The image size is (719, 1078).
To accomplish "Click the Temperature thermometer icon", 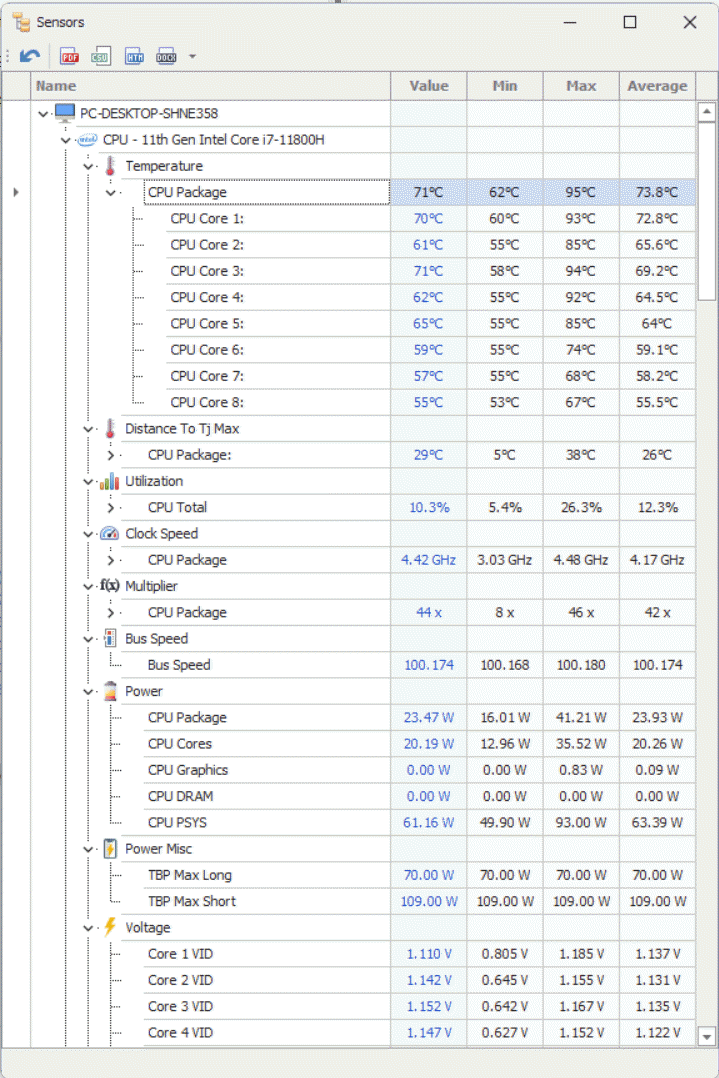I will [x=110, y=166].
